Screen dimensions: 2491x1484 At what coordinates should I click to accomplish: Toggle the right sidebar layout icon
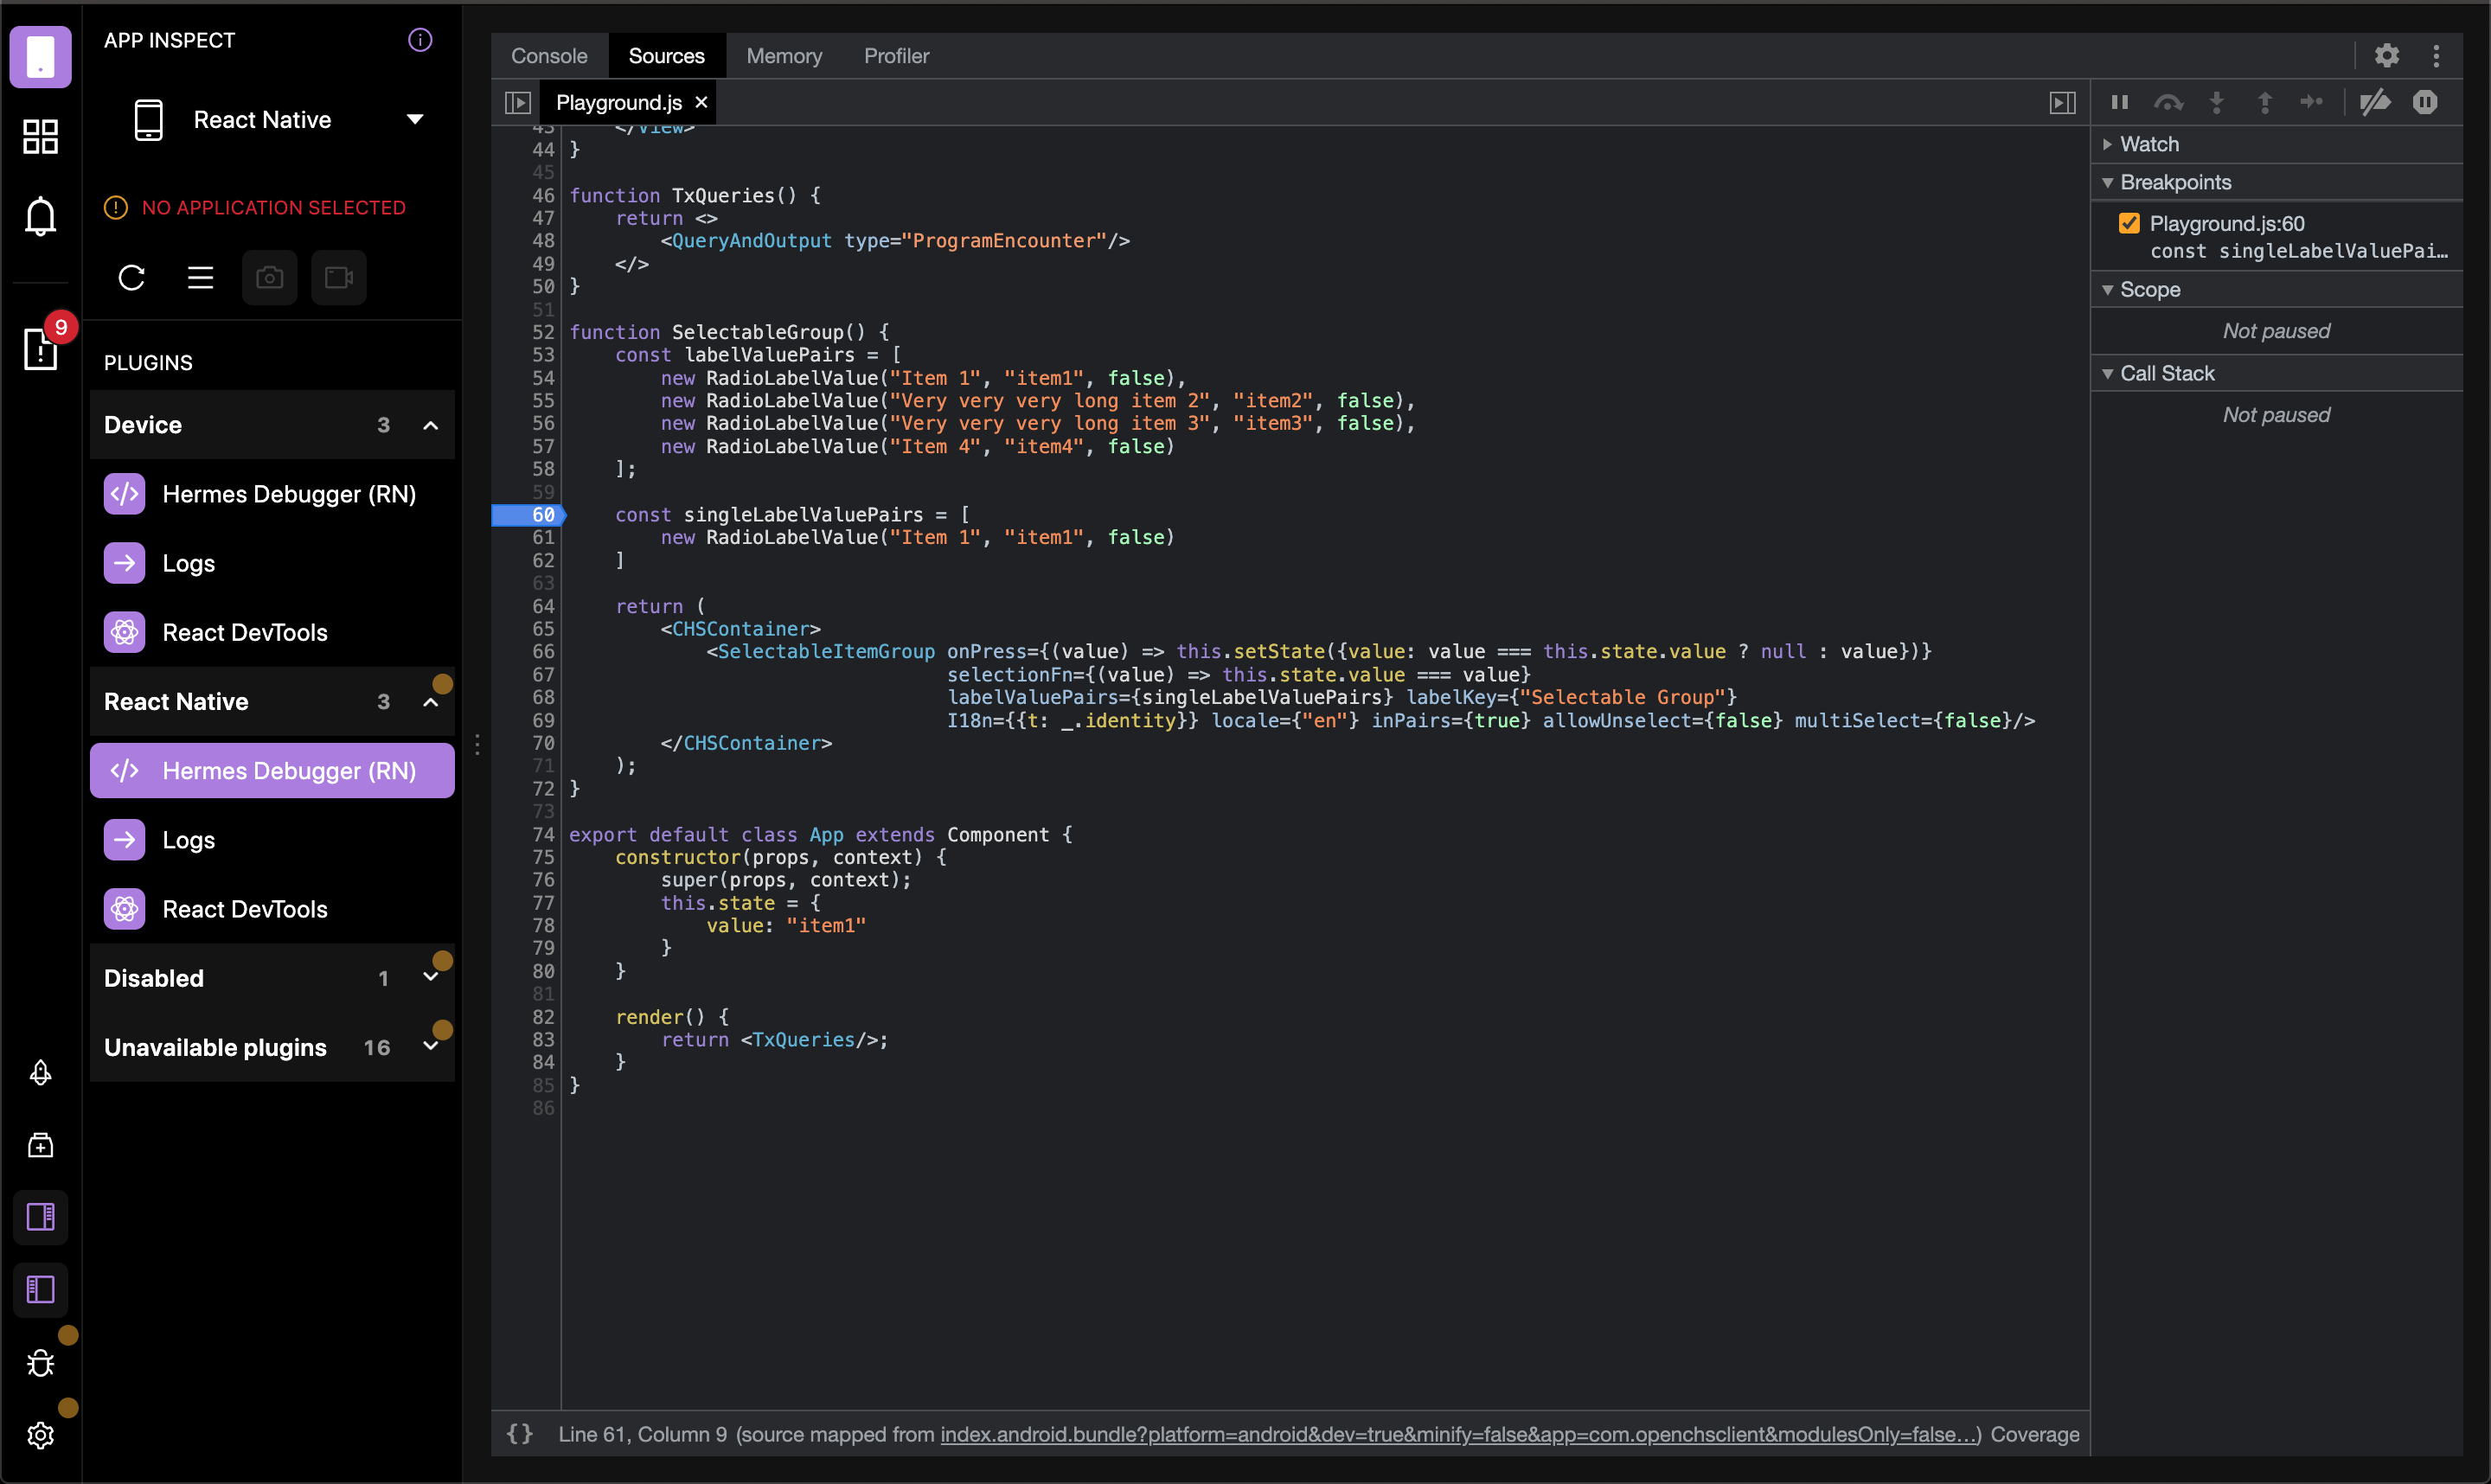coord(40,1217)
